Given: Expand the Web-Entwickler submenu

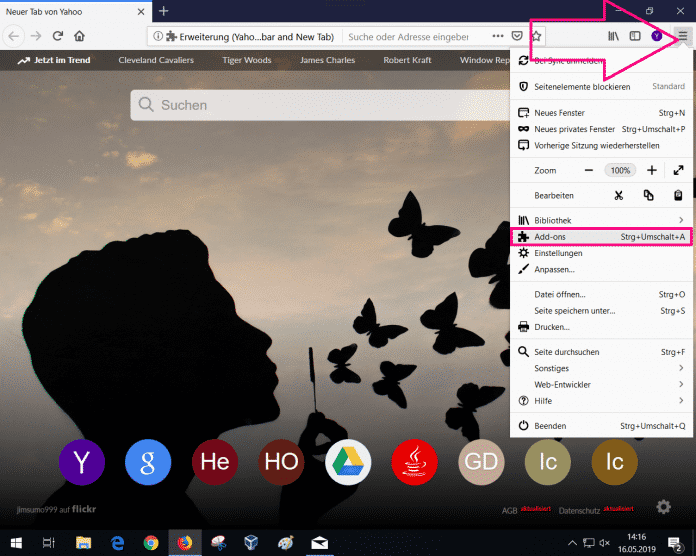Looking at the screenshot, I should pyautogui.click(x=680, y=384).
